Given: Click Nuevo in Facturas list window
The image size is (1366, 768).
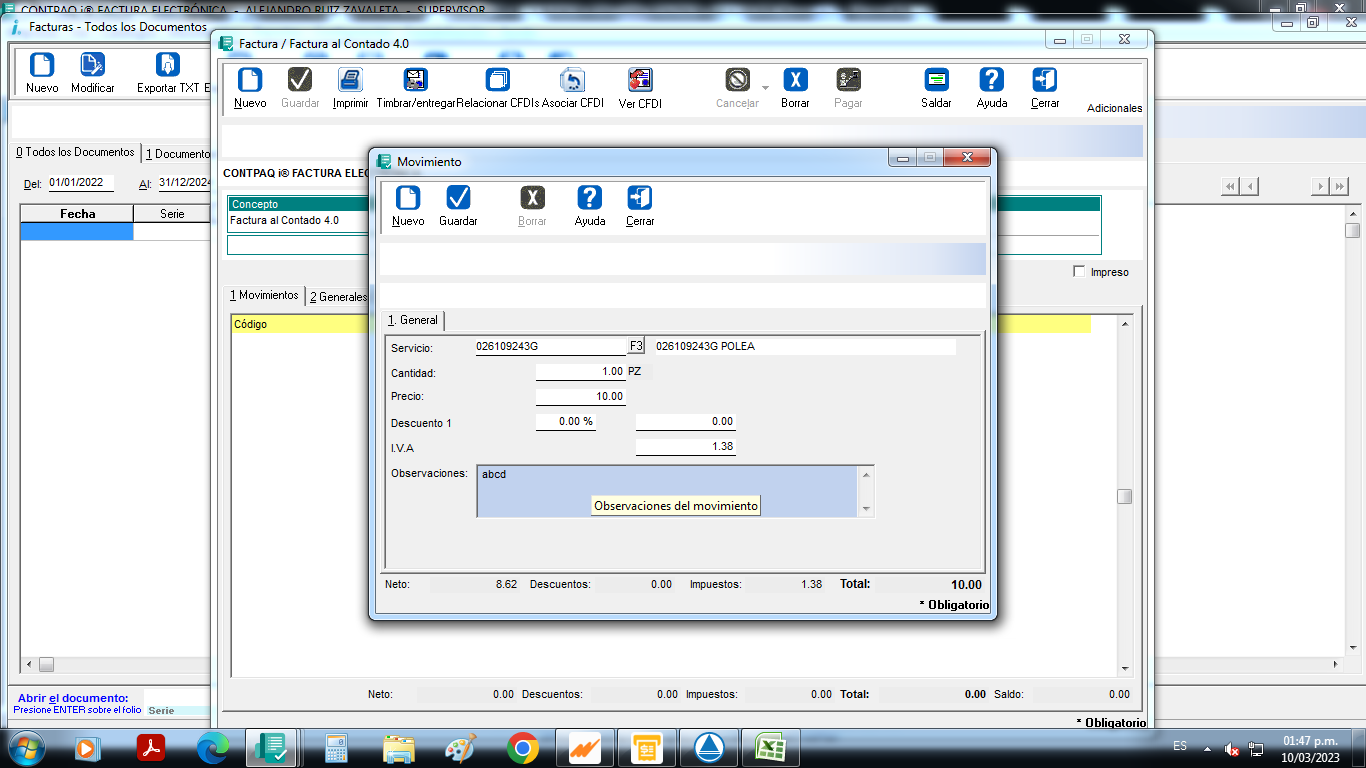Looking at the screenshot, I should click(42, 65).
